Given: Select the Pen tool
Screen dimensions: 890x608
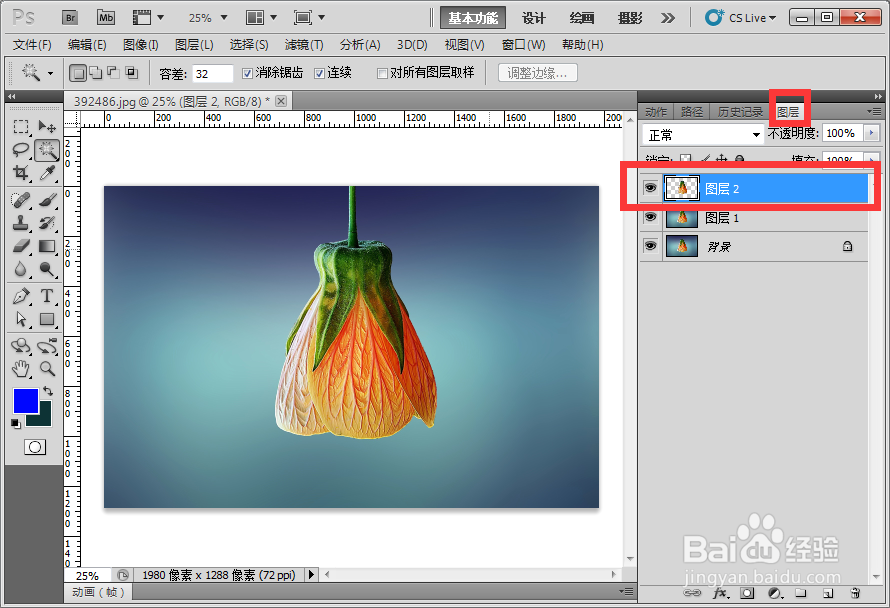Looking at the screenshot, I should tap(21, 296).
